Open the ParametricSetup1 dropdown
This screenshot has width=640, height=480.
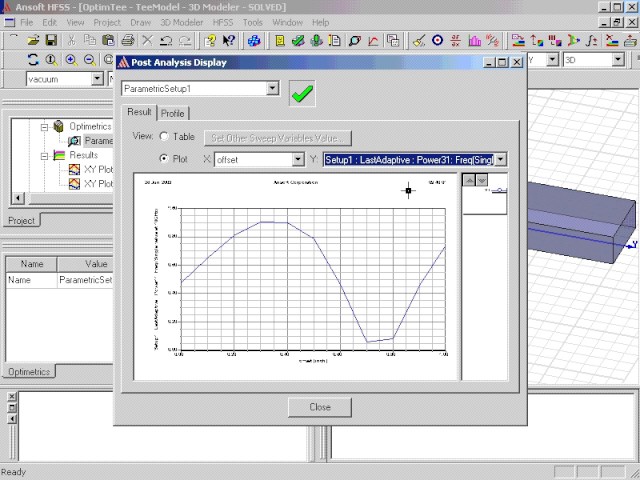pyautogui.click(x=273, y=88)
